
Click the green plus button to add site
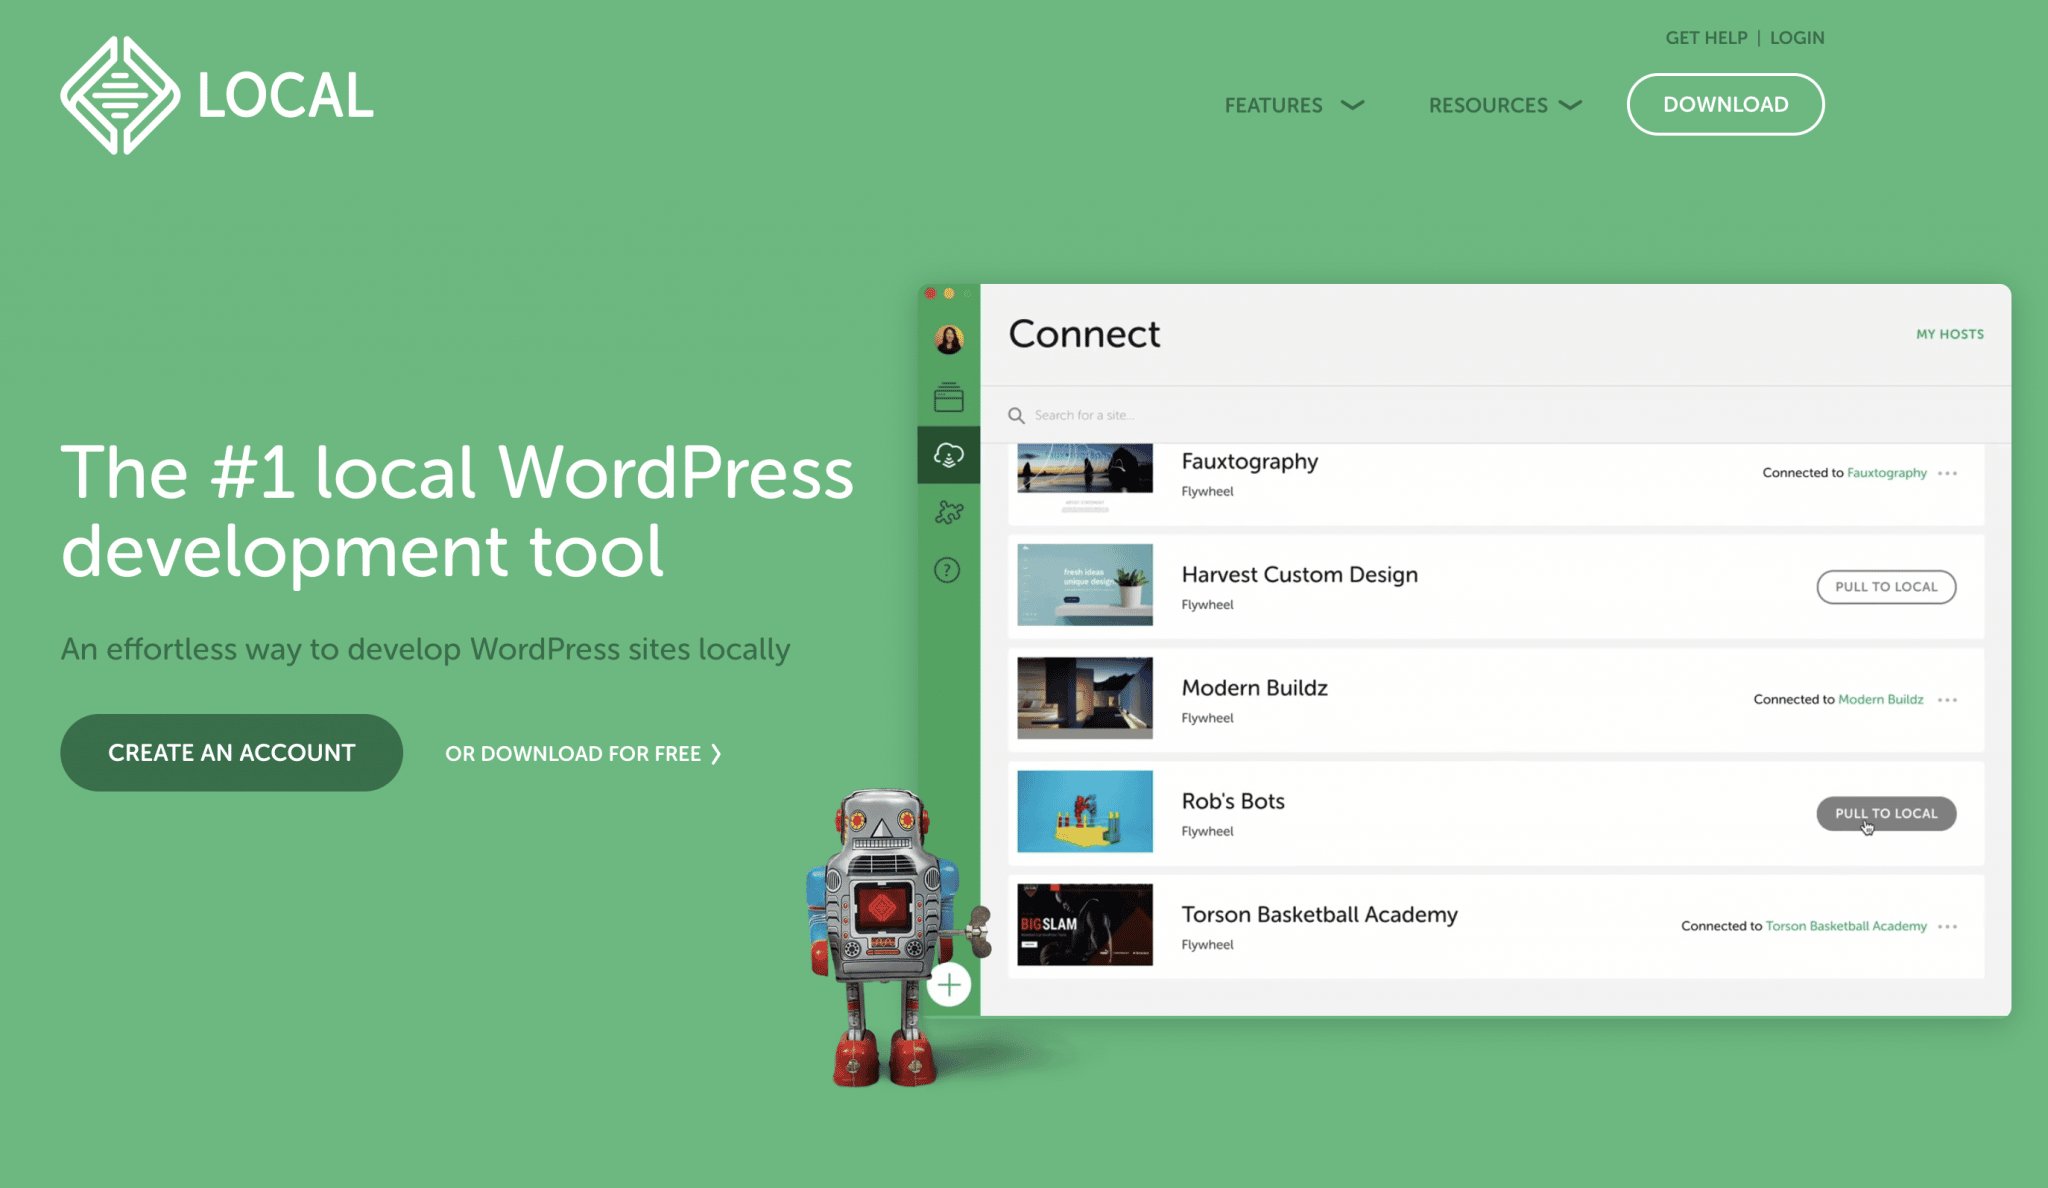[948, 984]
